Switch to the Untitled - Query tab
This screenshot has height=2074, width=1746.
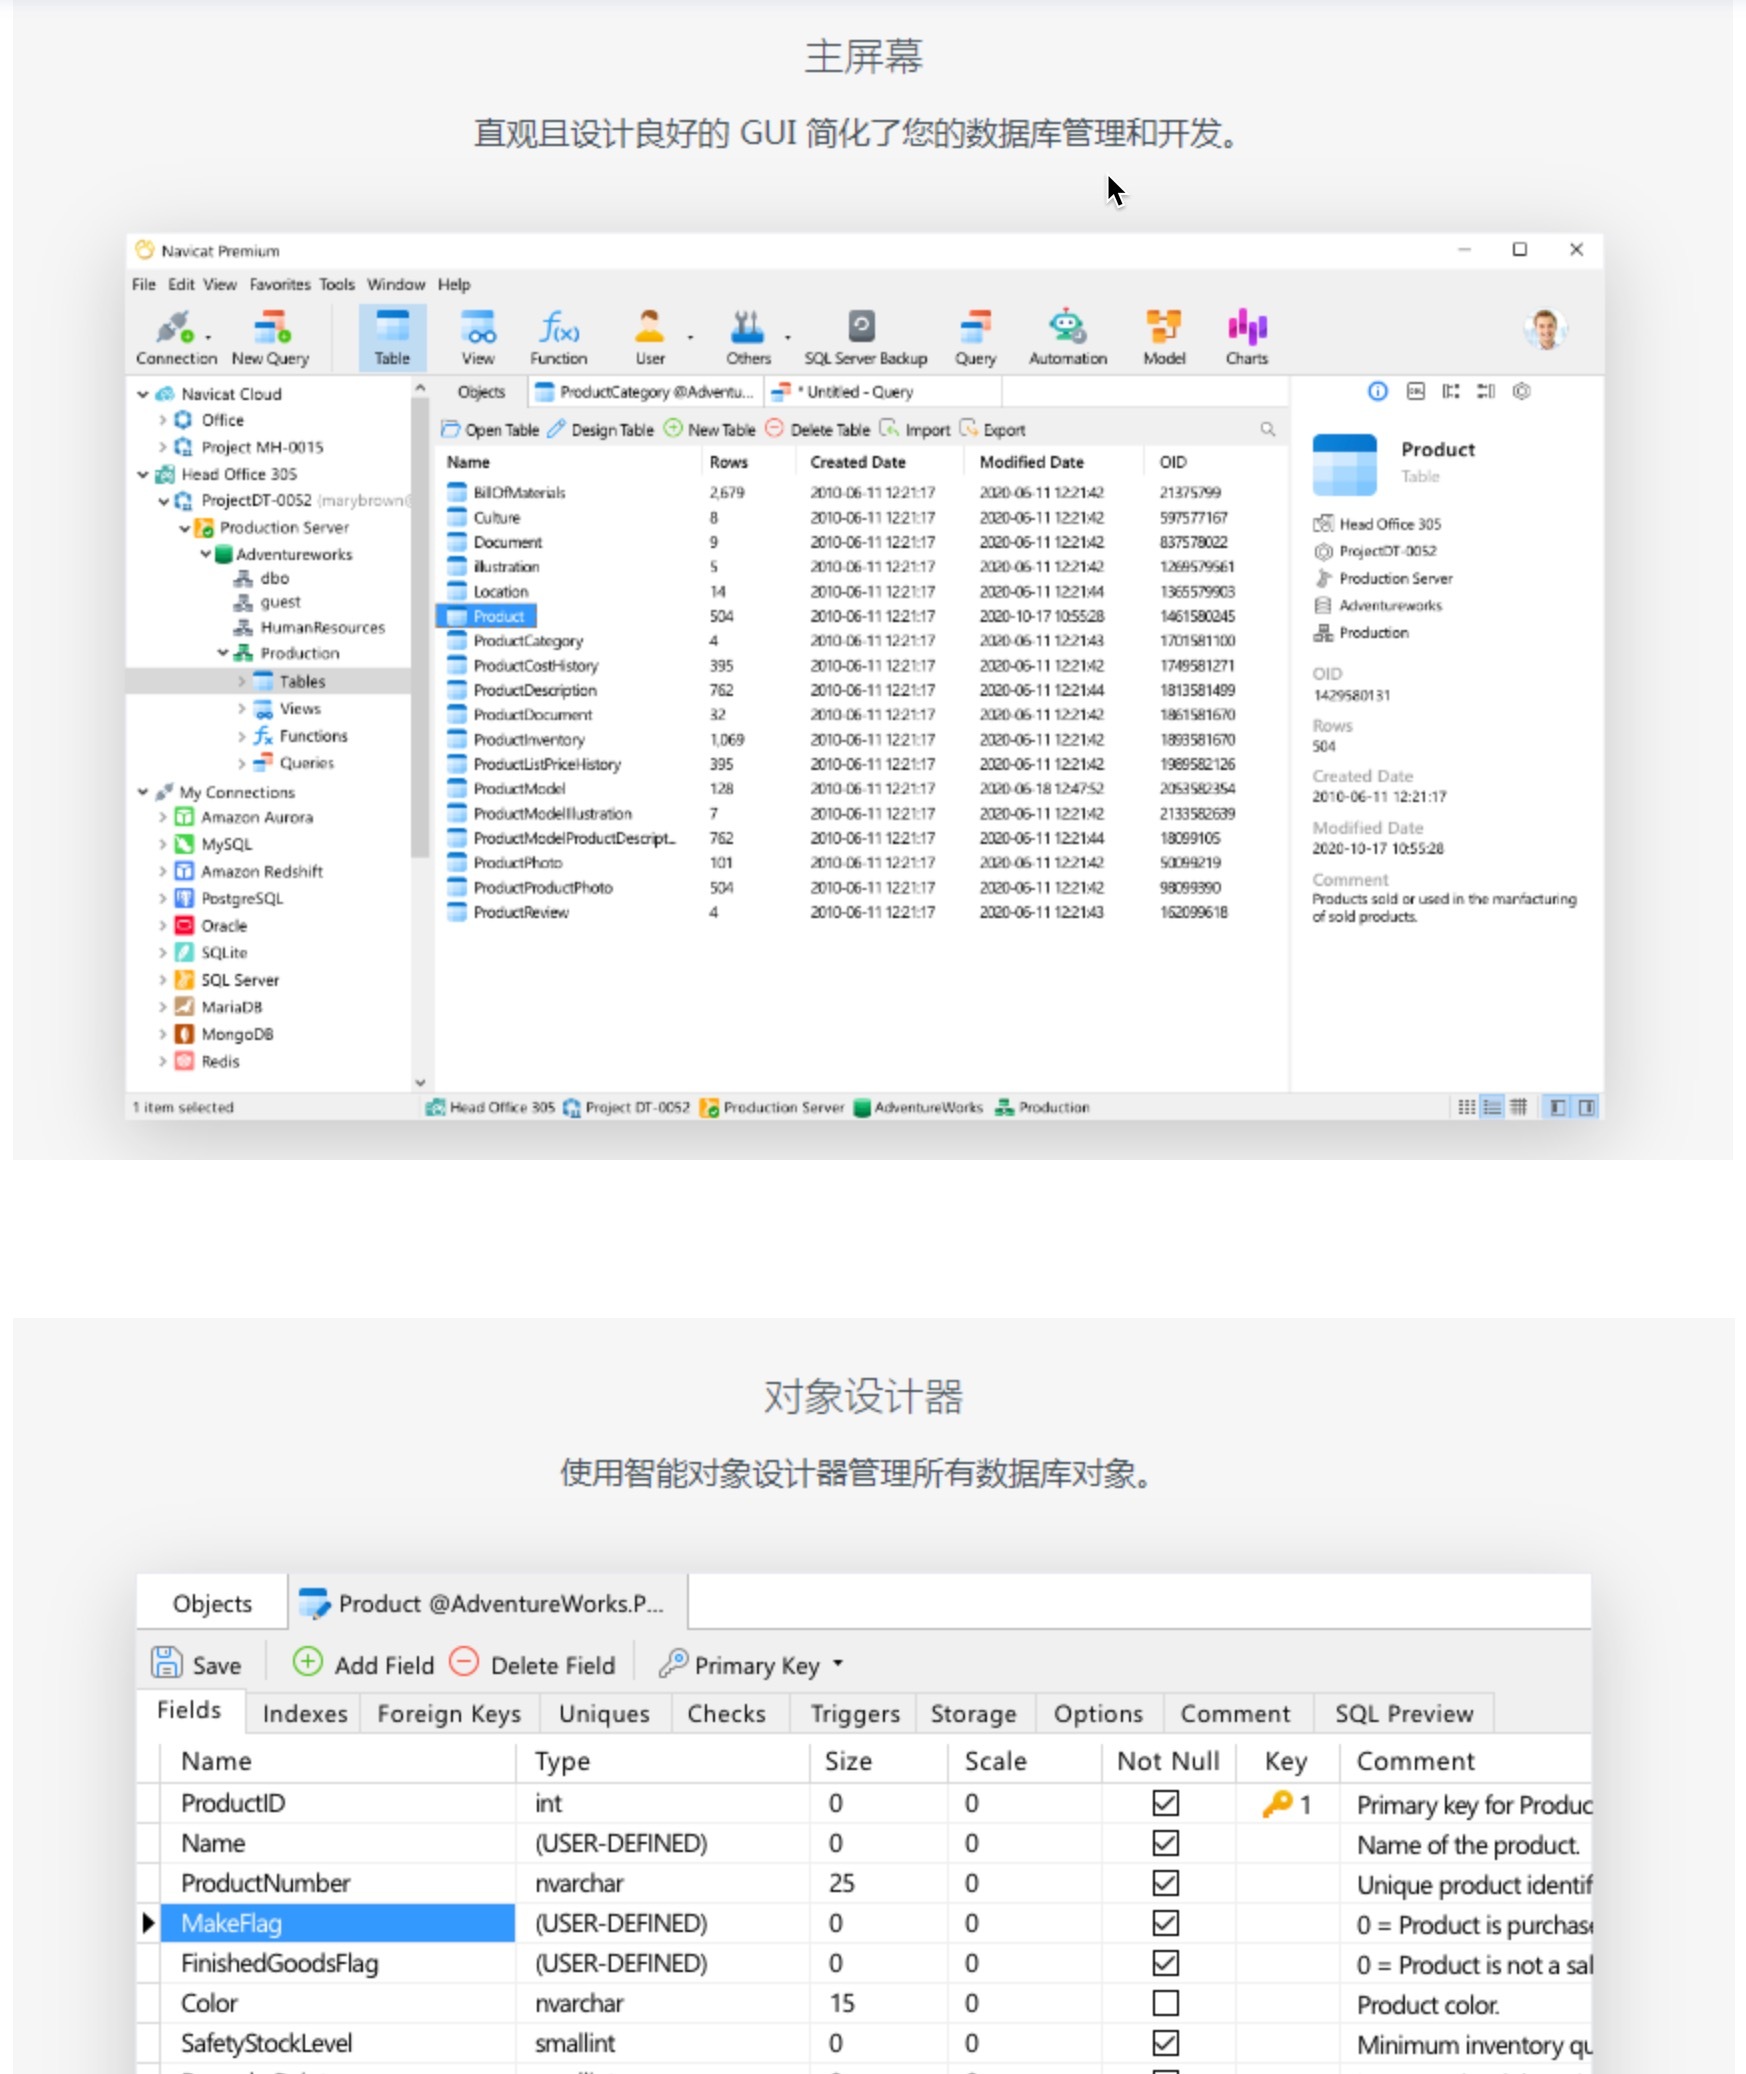pos(883,392)
